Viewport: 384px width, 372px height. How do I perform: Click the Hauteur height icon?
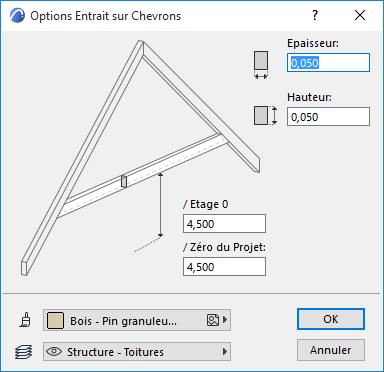265,116
